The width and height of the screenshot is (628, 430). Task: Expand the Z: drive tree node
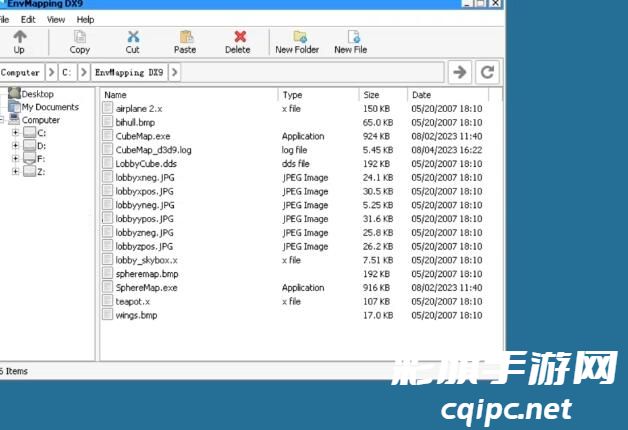pyautogui.click(x=15, y=172)
